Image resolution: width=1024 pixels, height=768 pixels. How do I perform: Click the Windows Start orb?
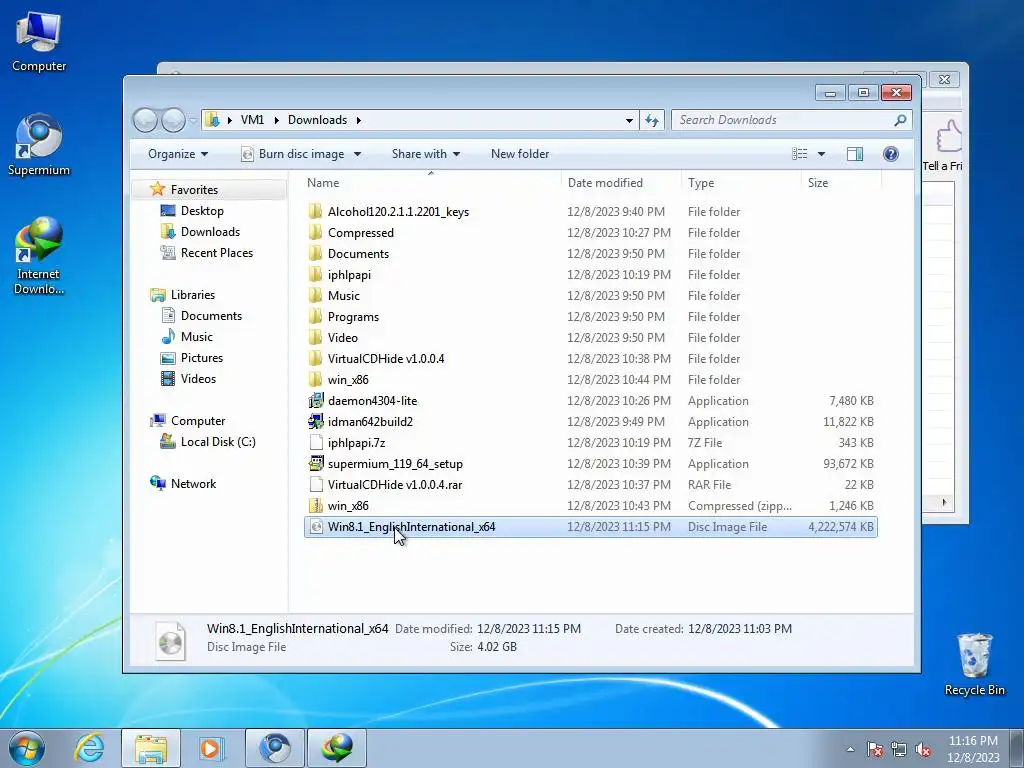coord(27,748)
